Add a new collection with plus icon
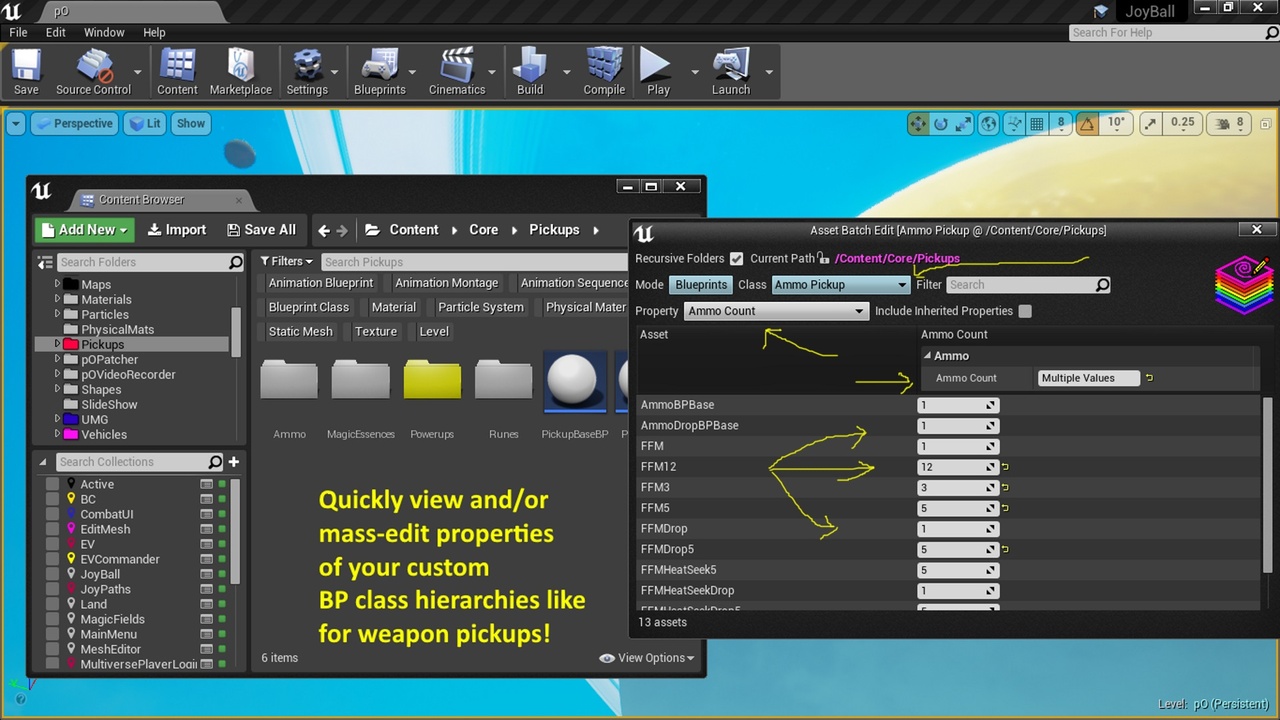 (x=234, y=462)
